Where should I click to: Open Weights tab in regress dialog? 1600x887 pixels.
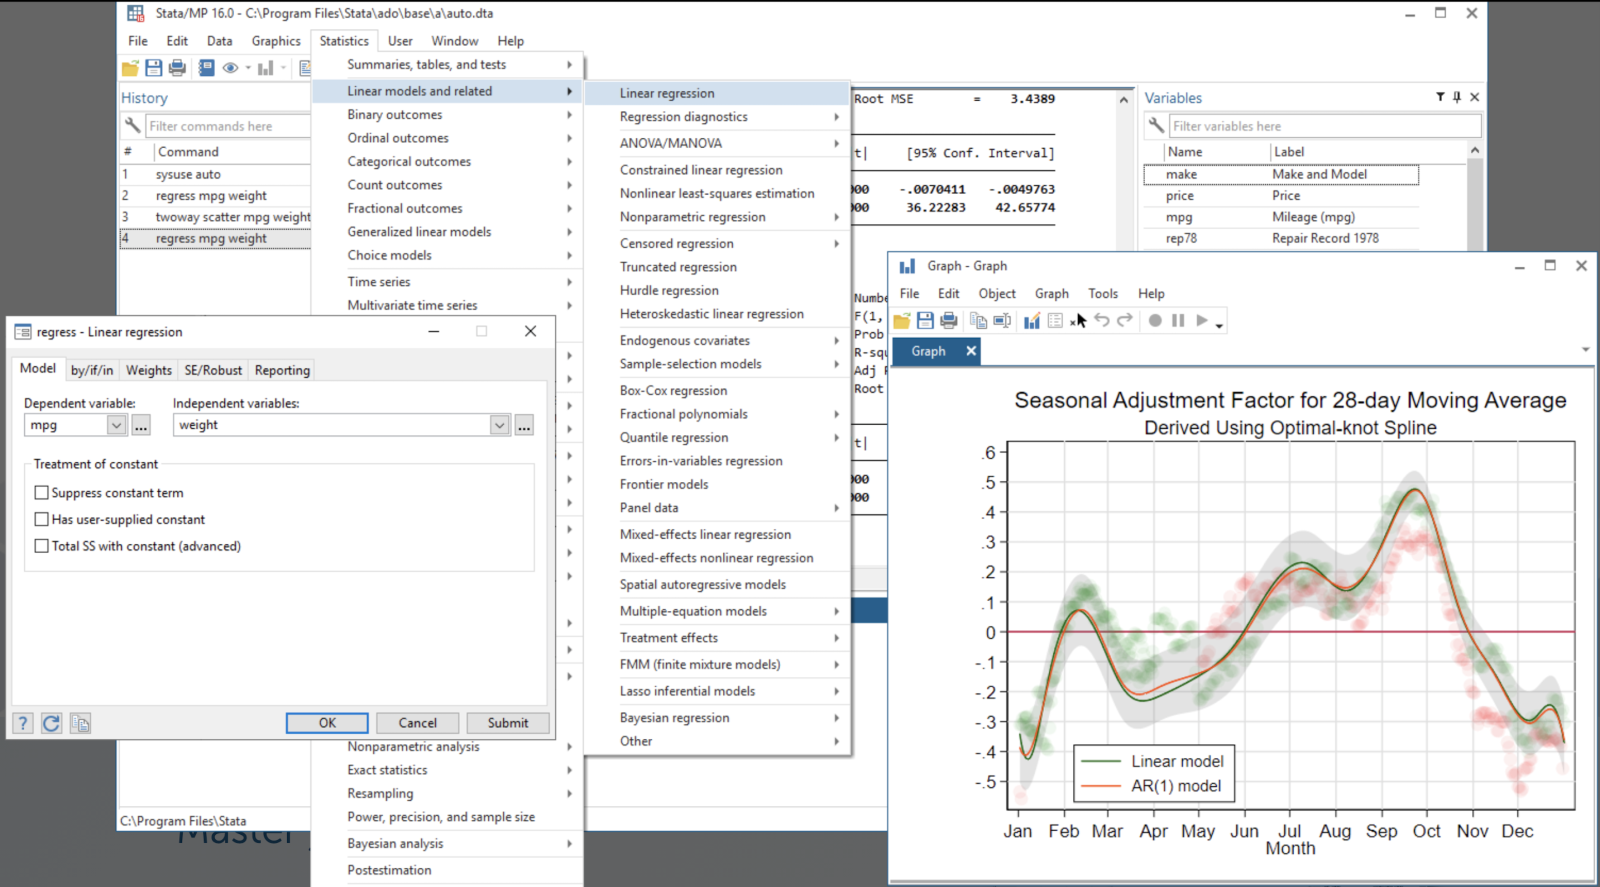coord(149,370)
